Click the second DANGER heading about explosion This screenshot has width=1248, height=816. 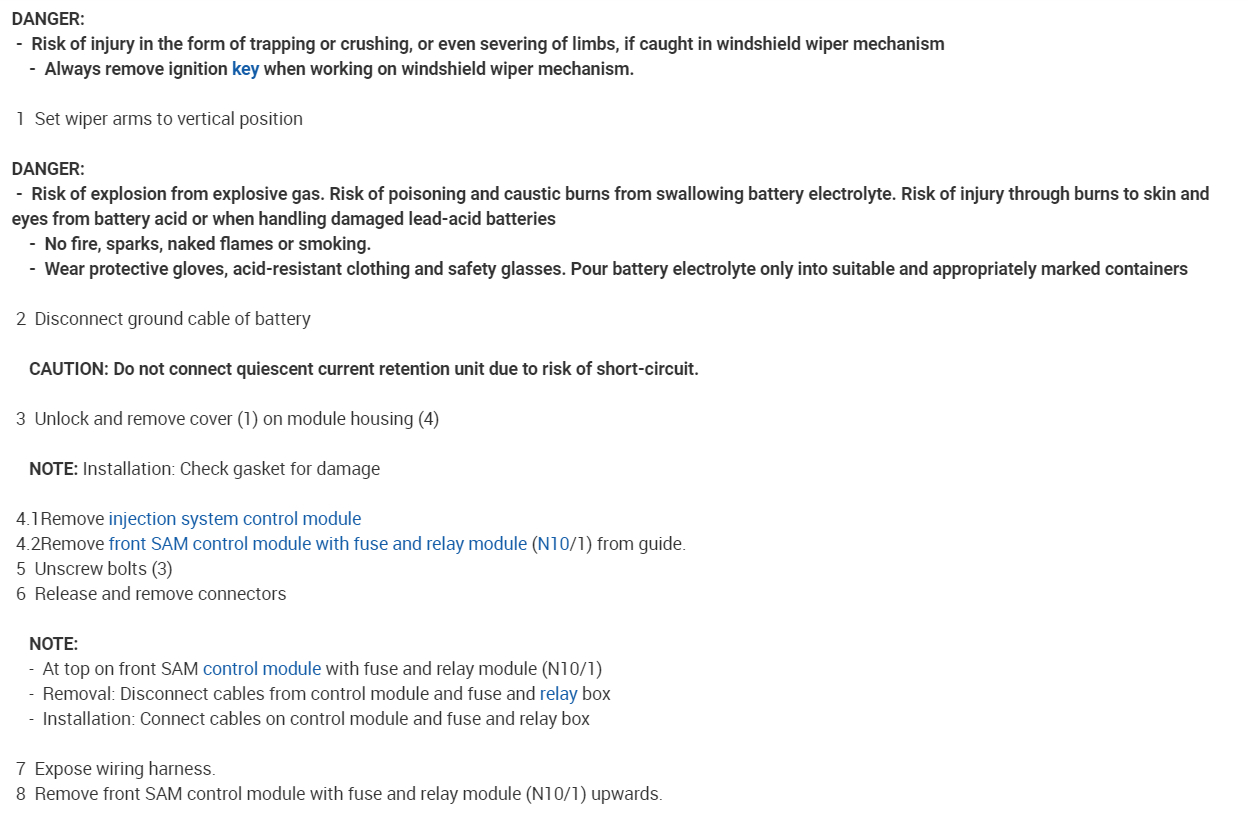(x=48, y=169)
